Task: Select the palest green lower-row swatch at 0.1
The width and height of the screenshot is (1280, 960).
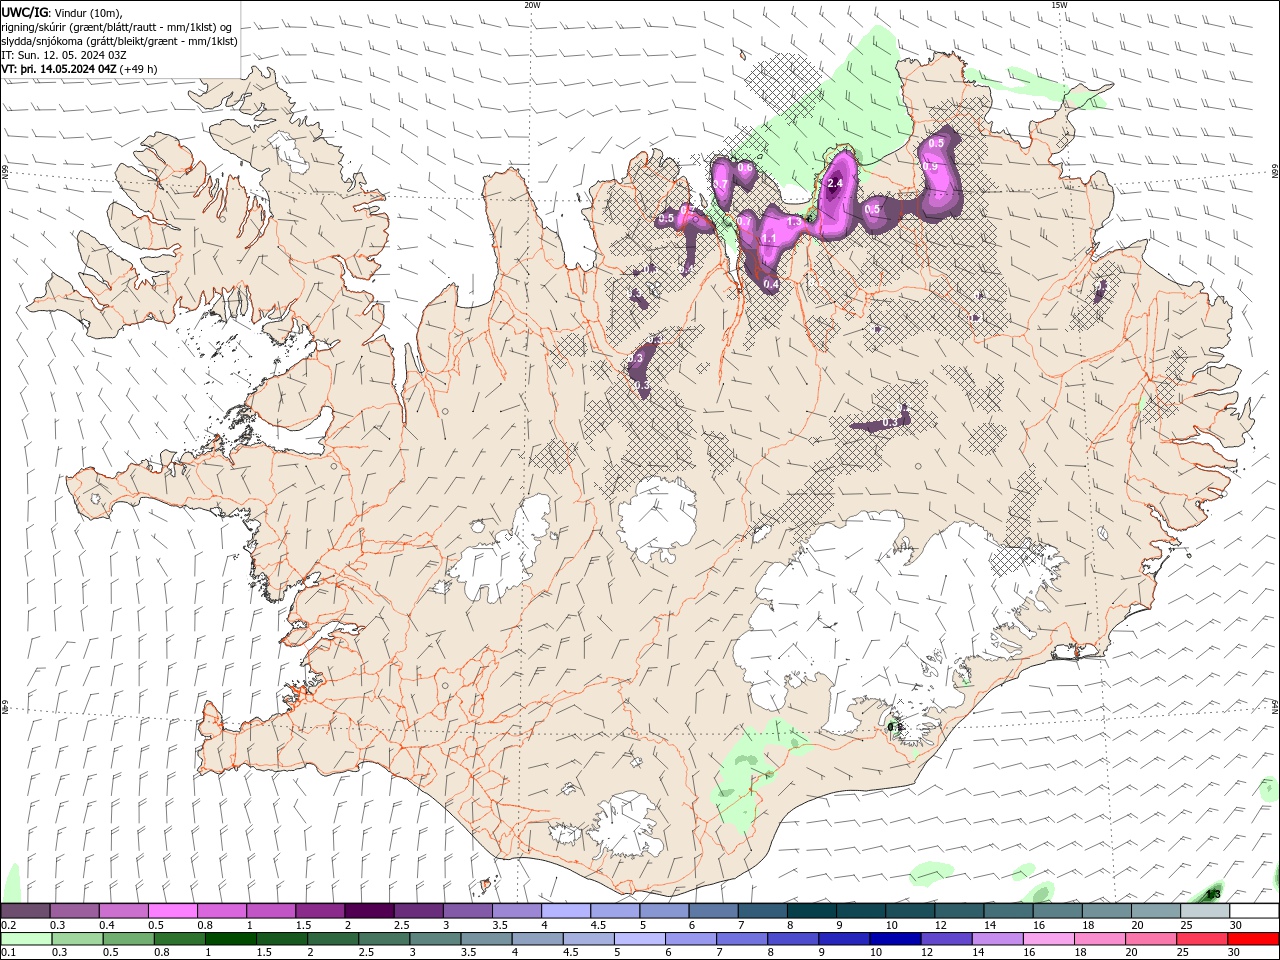Action: point(26,939)
